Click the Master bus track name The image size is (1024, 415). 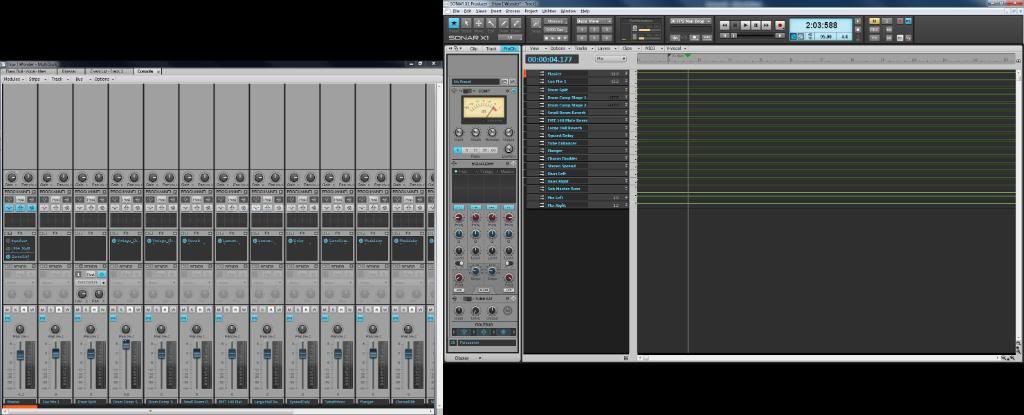point(555,74)
